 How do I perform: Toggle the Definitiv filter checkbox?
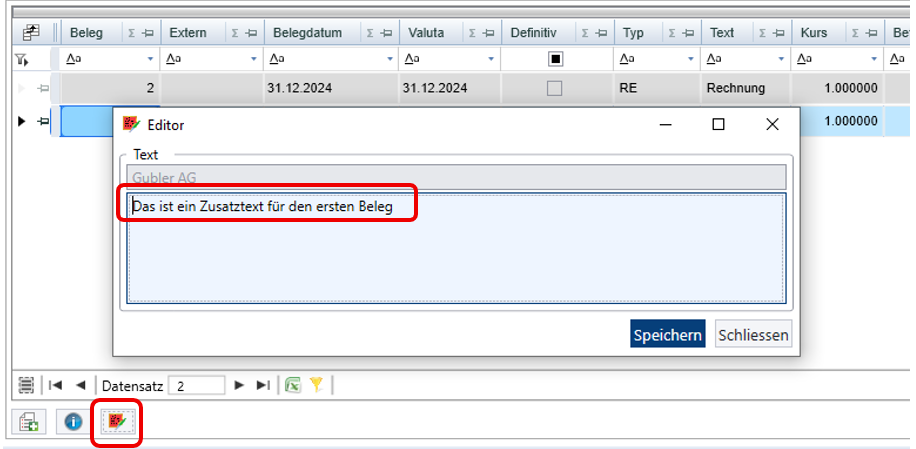point(556,59)
